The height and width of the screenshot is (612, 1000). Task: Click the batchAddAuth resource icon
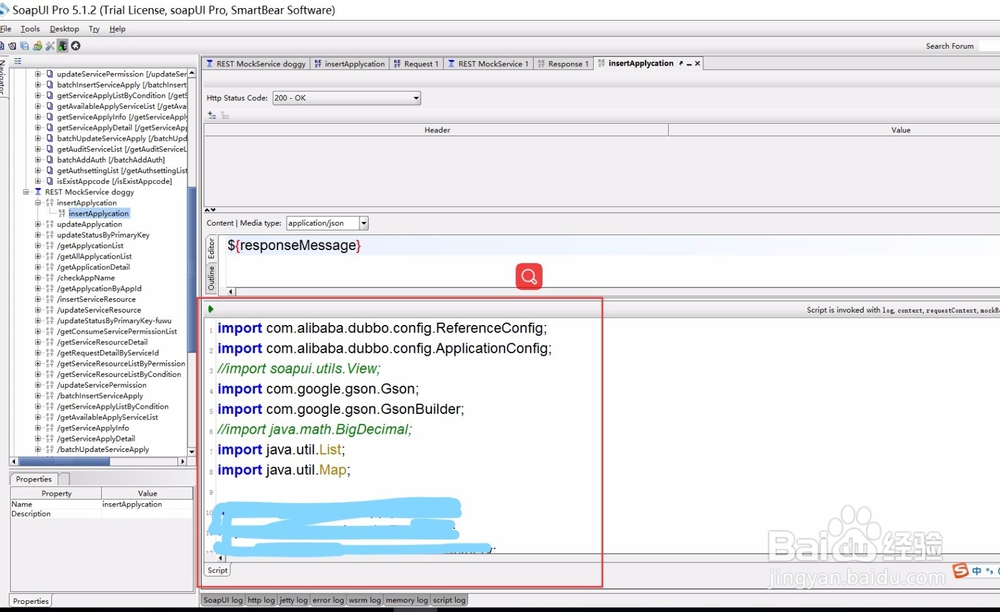click(x=50, y=160)
